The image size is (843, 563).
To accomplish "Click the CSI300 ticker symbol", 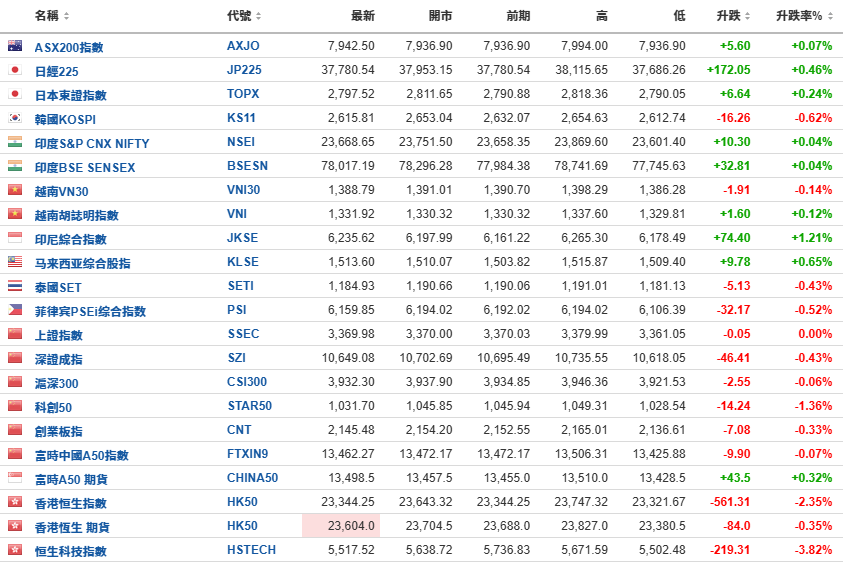I will [x=247, y=382].
